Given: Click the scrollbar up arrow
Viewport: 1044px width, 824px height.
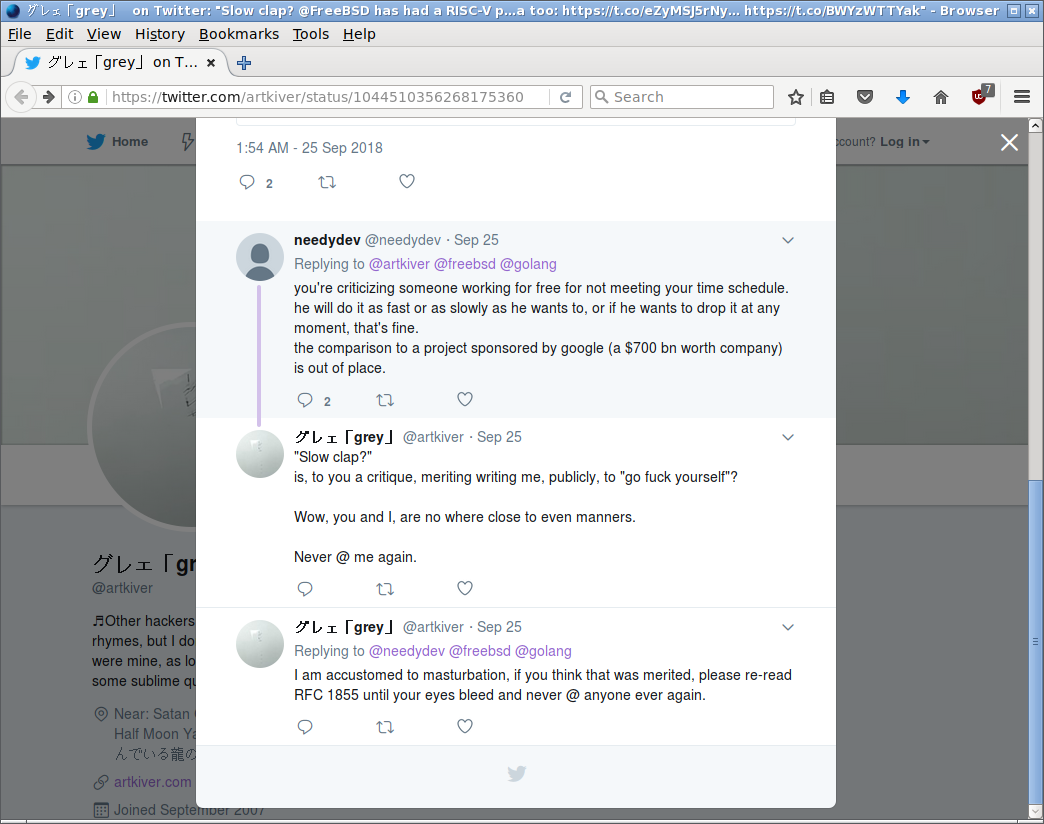Looking at the screenshot, I should click(x=1035, y=125).
